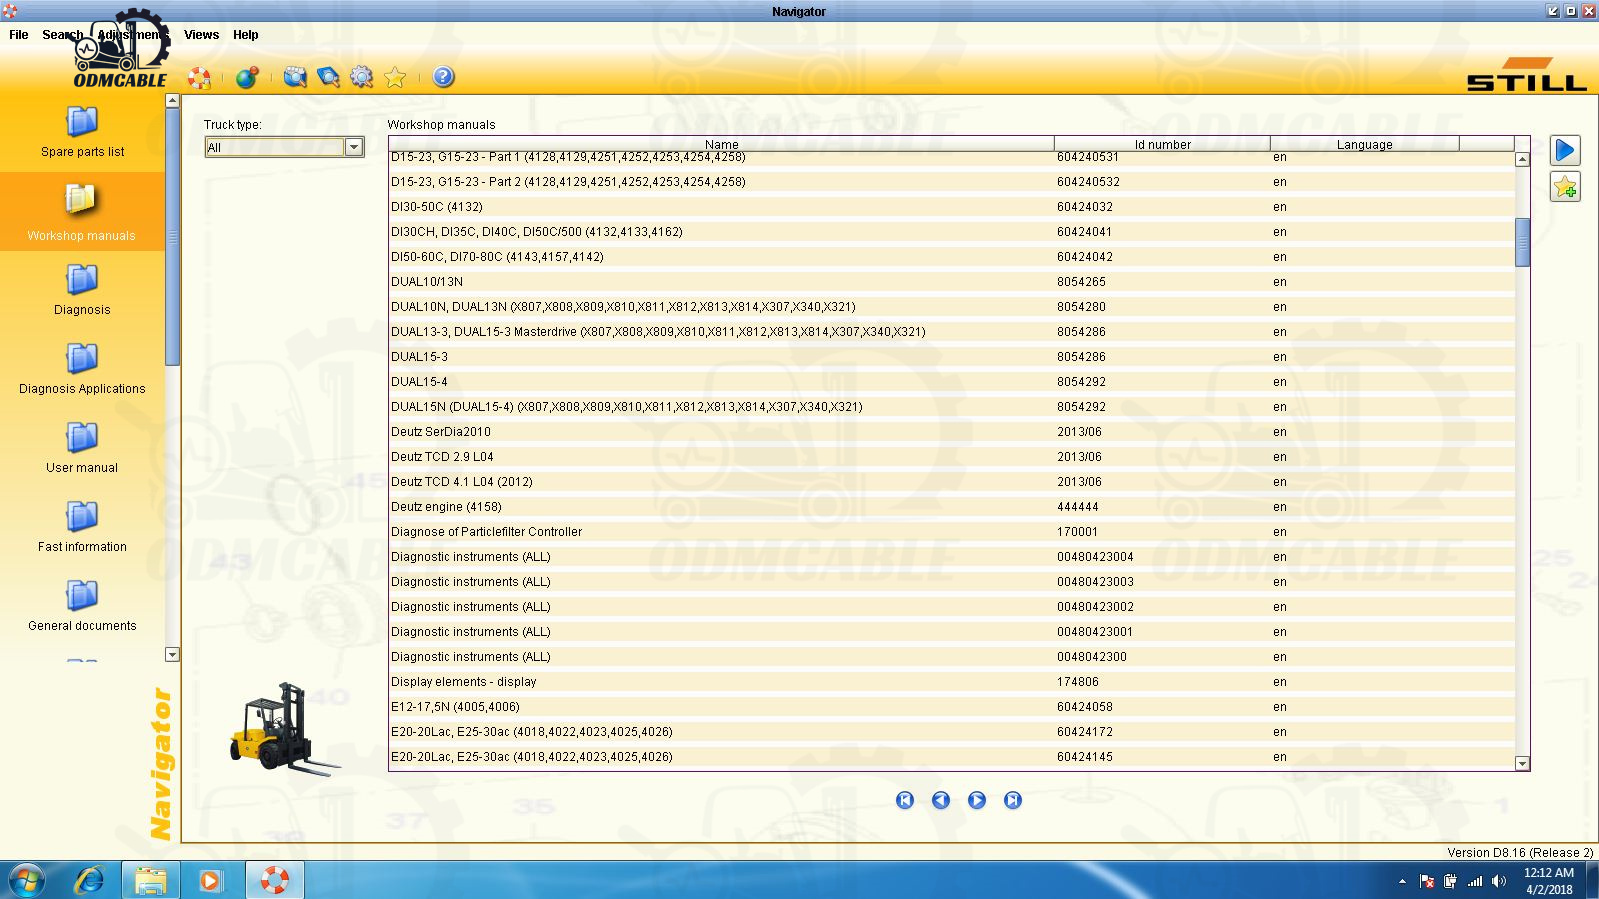Click the sidebar scroll down arrow
1599x899 pixels.
172,654
